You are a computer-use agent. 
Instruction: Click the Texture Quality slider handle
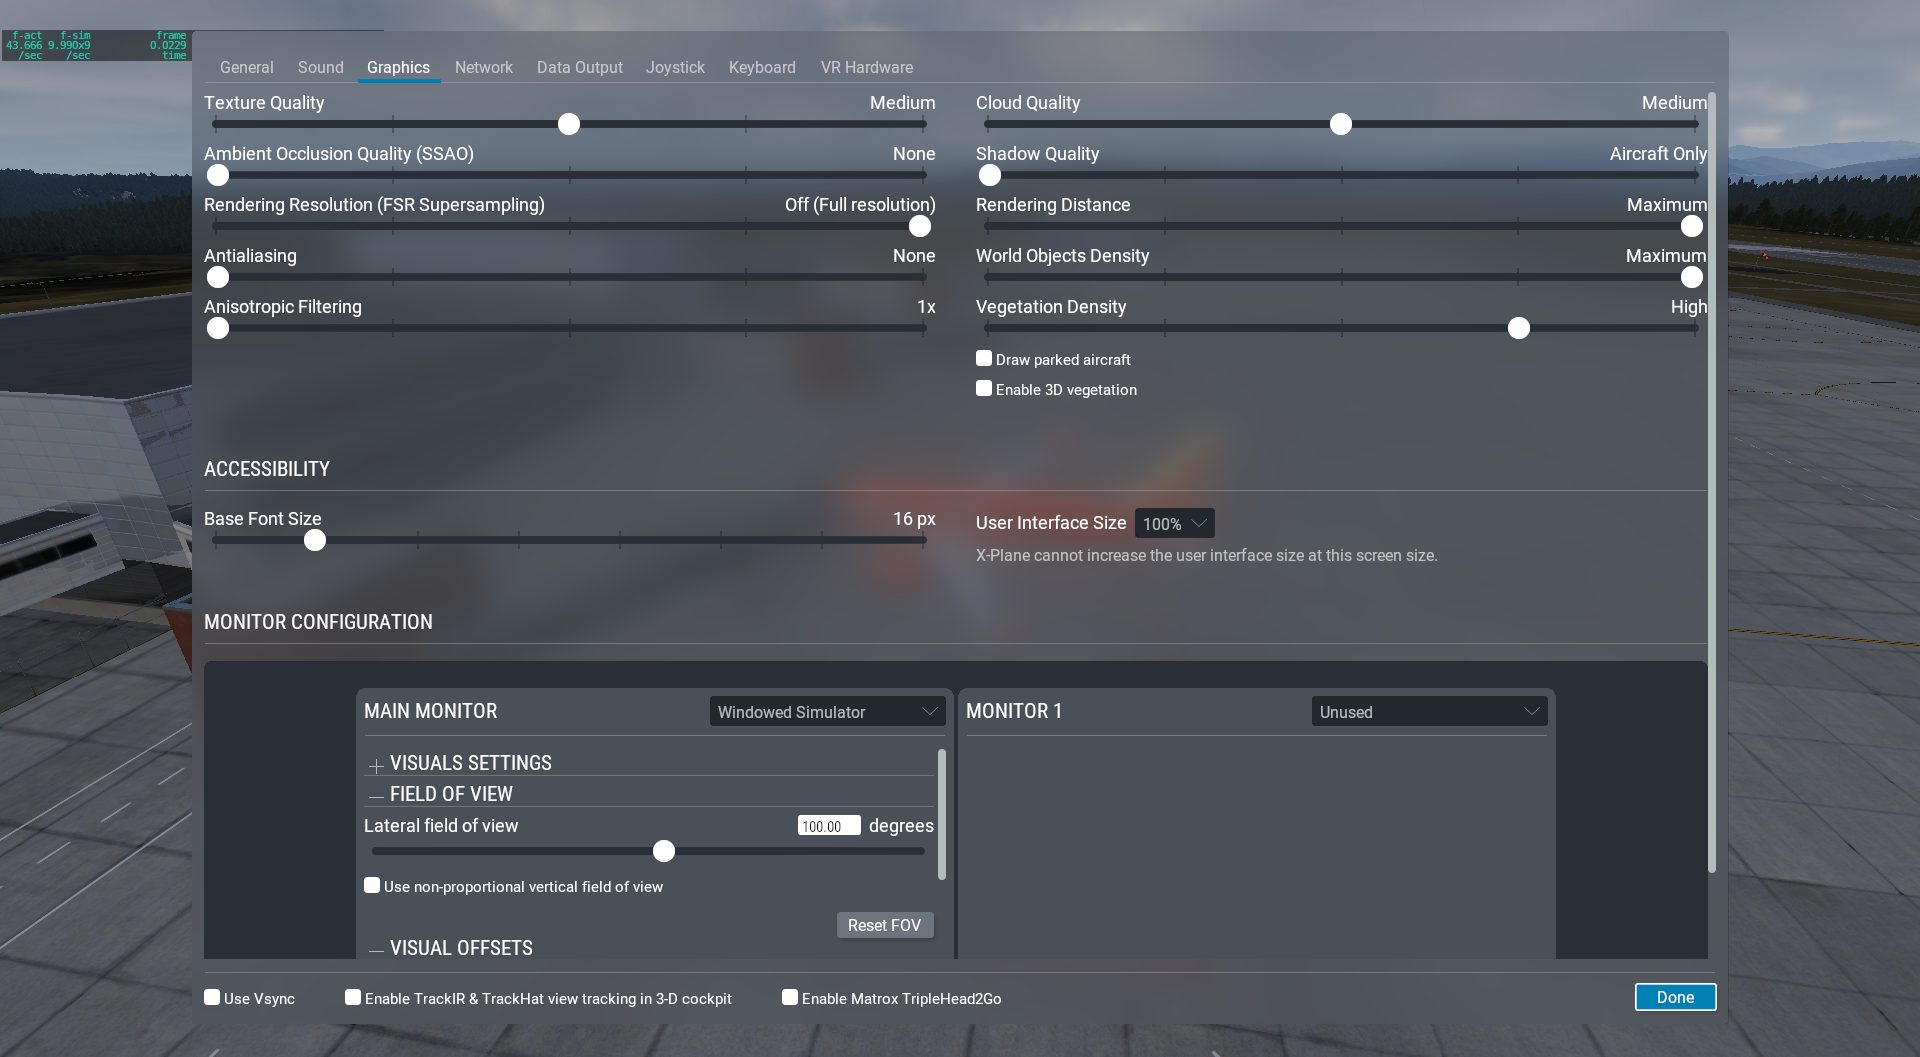coord(569,124)
